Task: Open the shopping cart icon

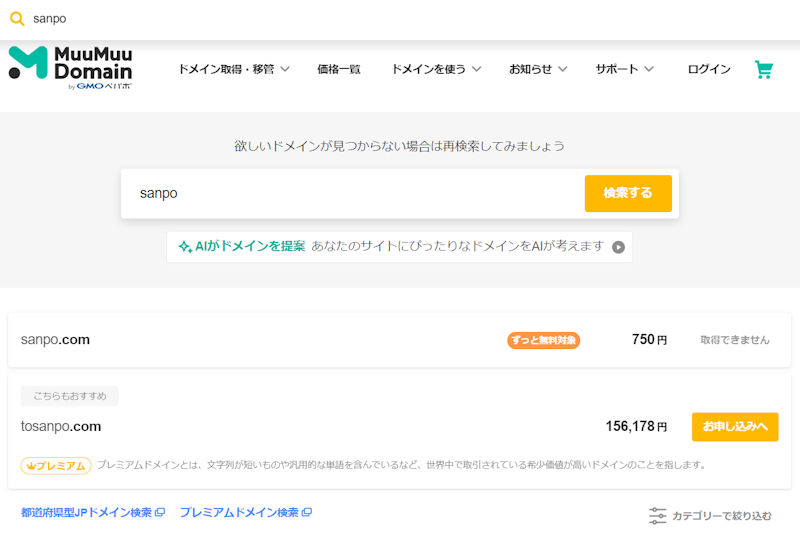Action: [764, 70]
